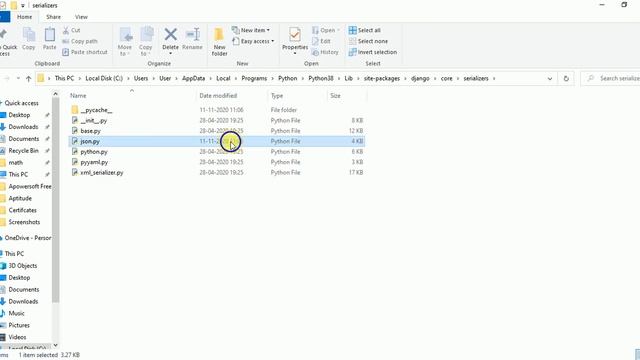Open the Move to menu

[125, 41]
